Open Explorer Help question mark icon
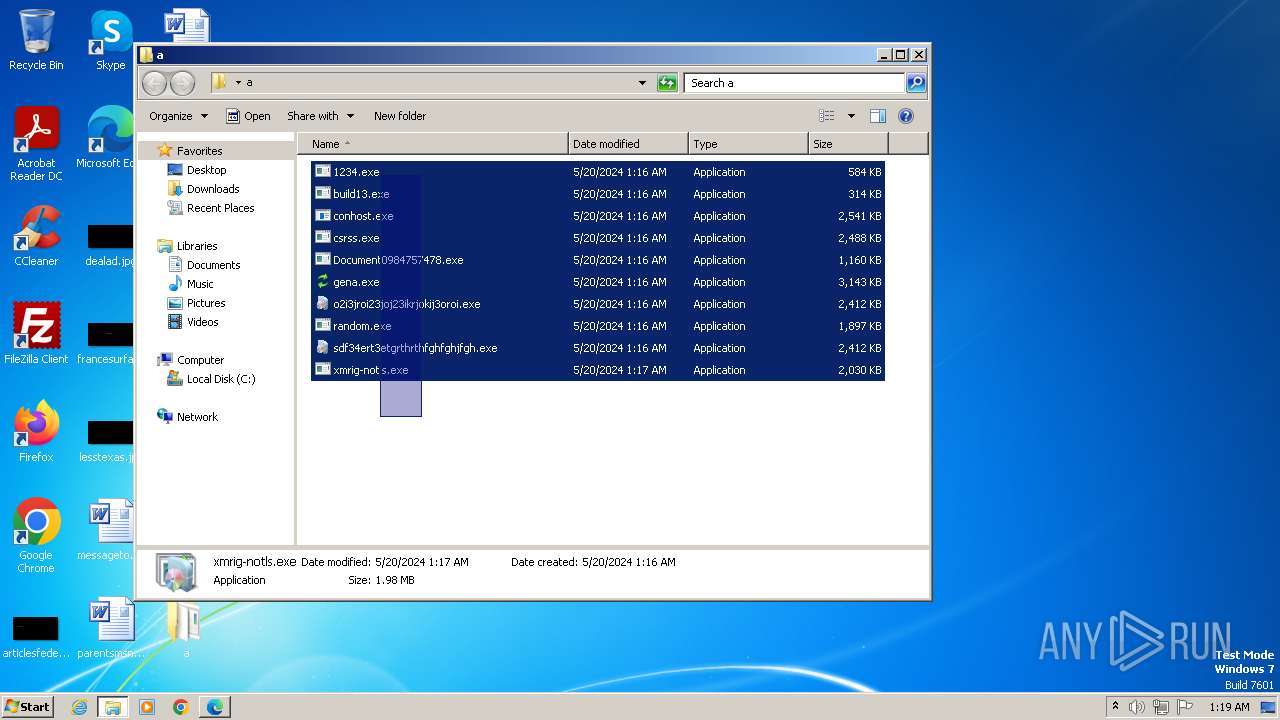The height and width of the screenshot is (720, 1280). point(906,116)
